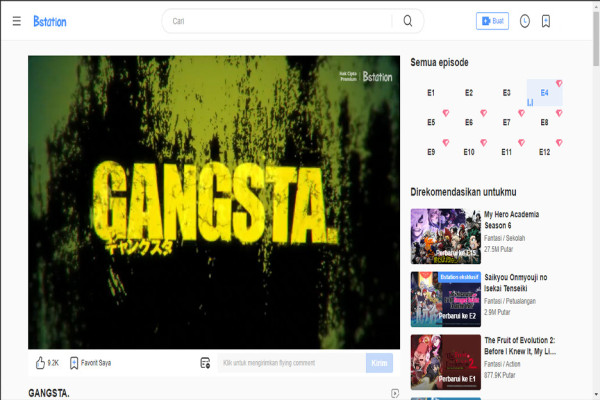Click the Fantasi / Petualangan genre text
The width and height of the screenshot is (600, 400).
pos(510,301)
